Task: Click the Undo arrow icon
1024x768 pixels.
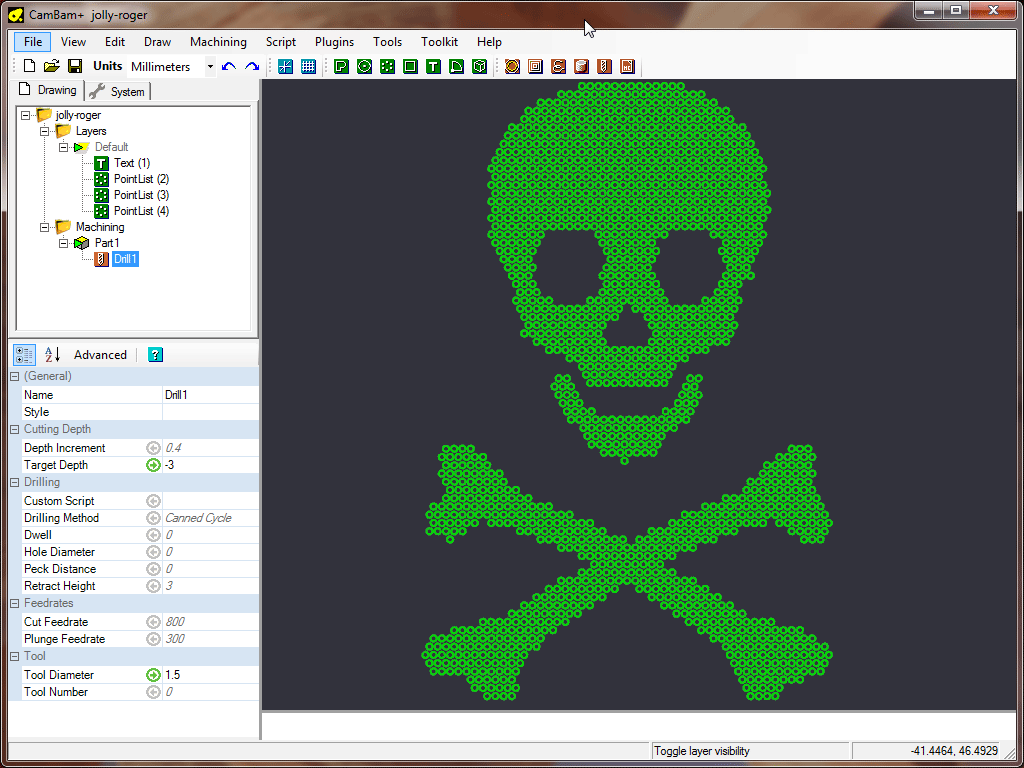Action: 229,66
